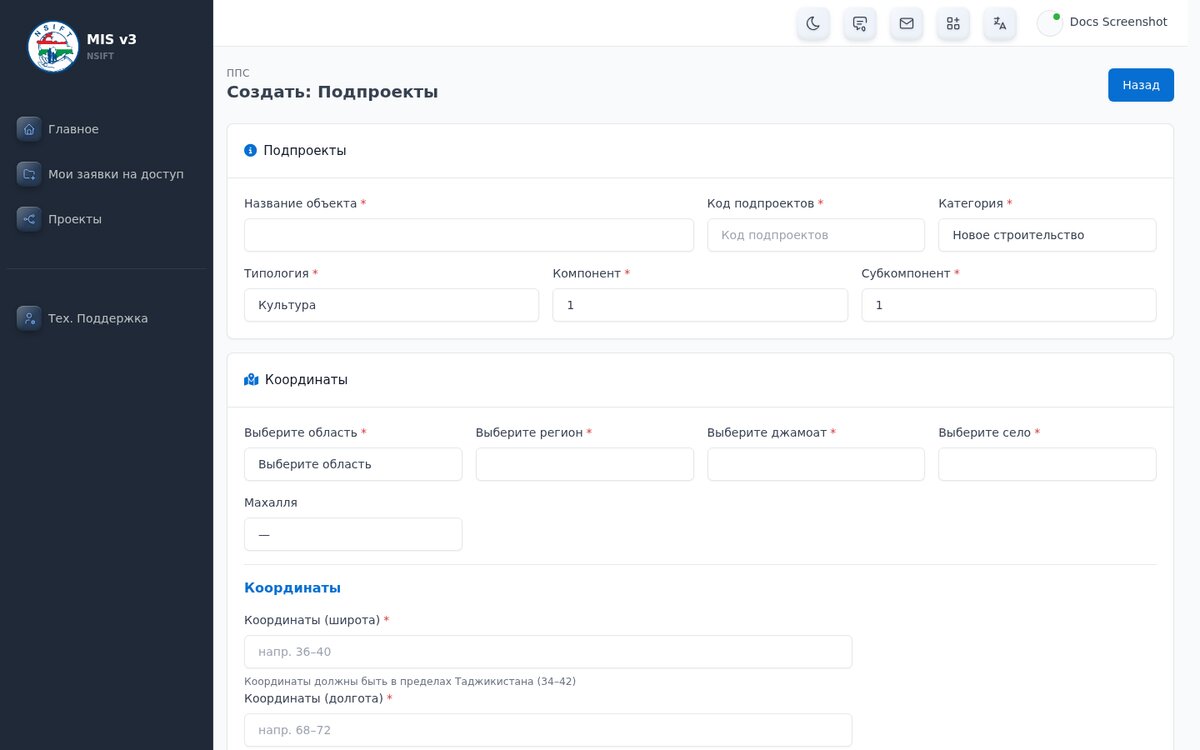Click the ППС breadcrumb text
The image size is (1200, 750).
pyautogui.click(x=238, y=73)
